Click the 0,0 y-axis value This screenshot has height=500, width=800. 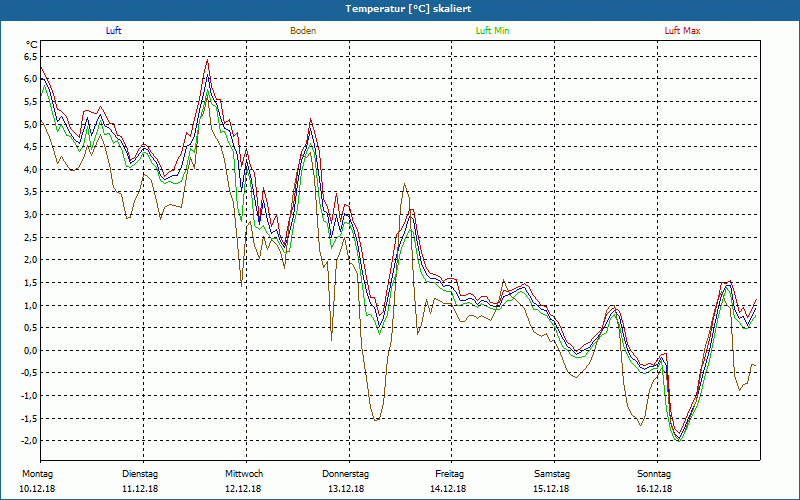tap(31, 351)
